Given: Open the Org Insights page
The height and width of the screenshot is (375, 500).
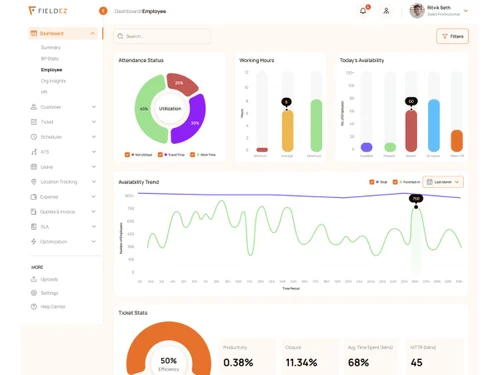Looking at the screenshot, I should click(53, 81).
